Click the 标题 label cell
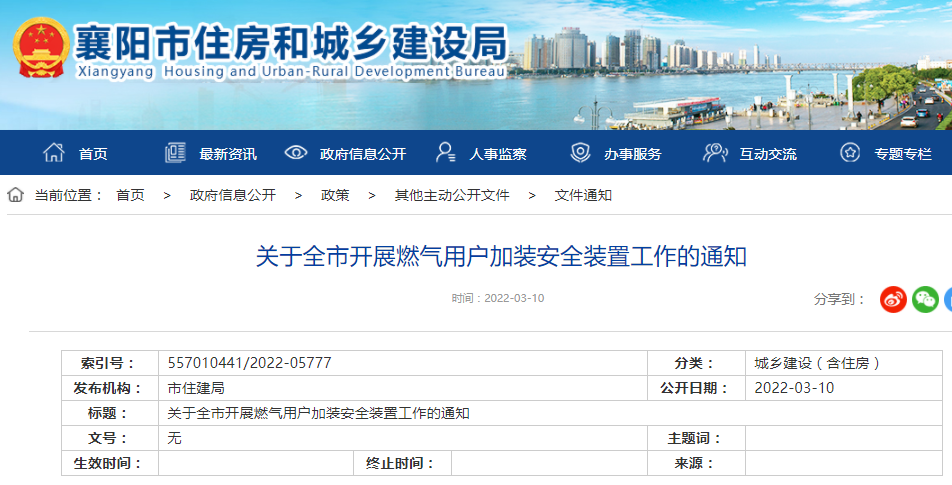952x485 pixels. tap(110, 413)
